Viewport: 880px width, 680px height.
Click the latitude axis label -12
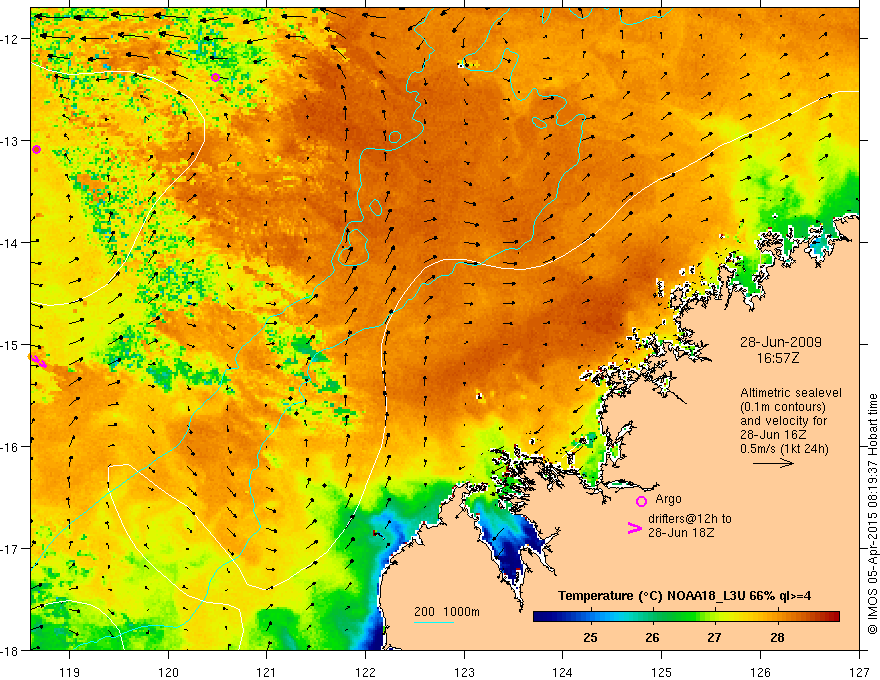point(9,39)
